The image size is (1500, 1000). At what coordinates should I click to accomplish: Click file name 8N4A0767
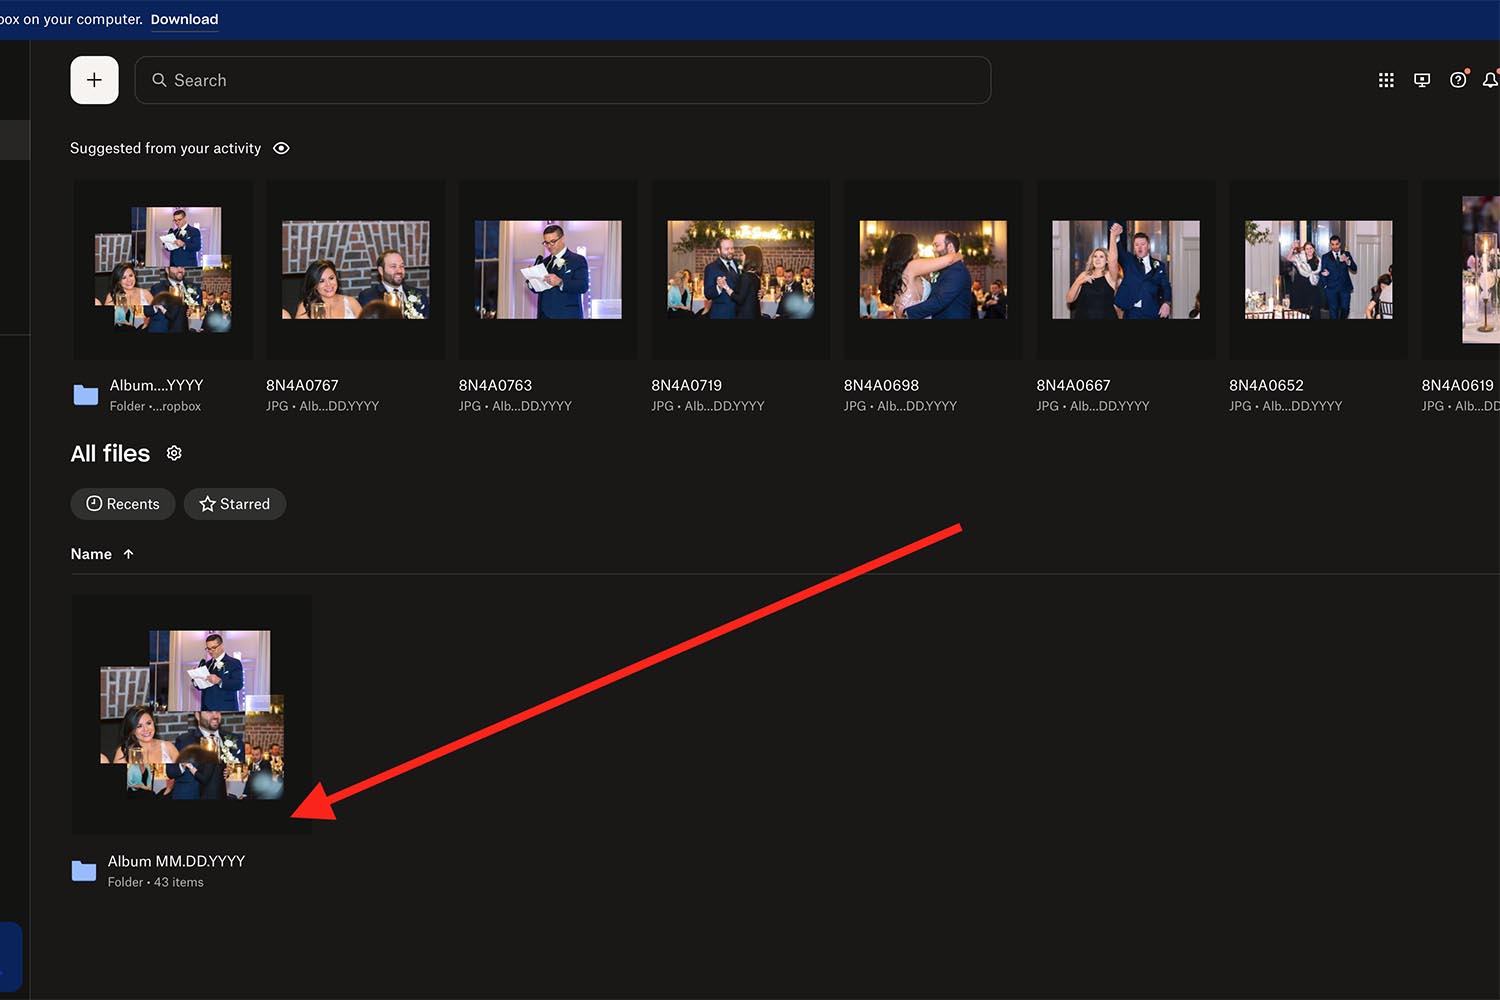pyautogui.click(x=302, y=385)
